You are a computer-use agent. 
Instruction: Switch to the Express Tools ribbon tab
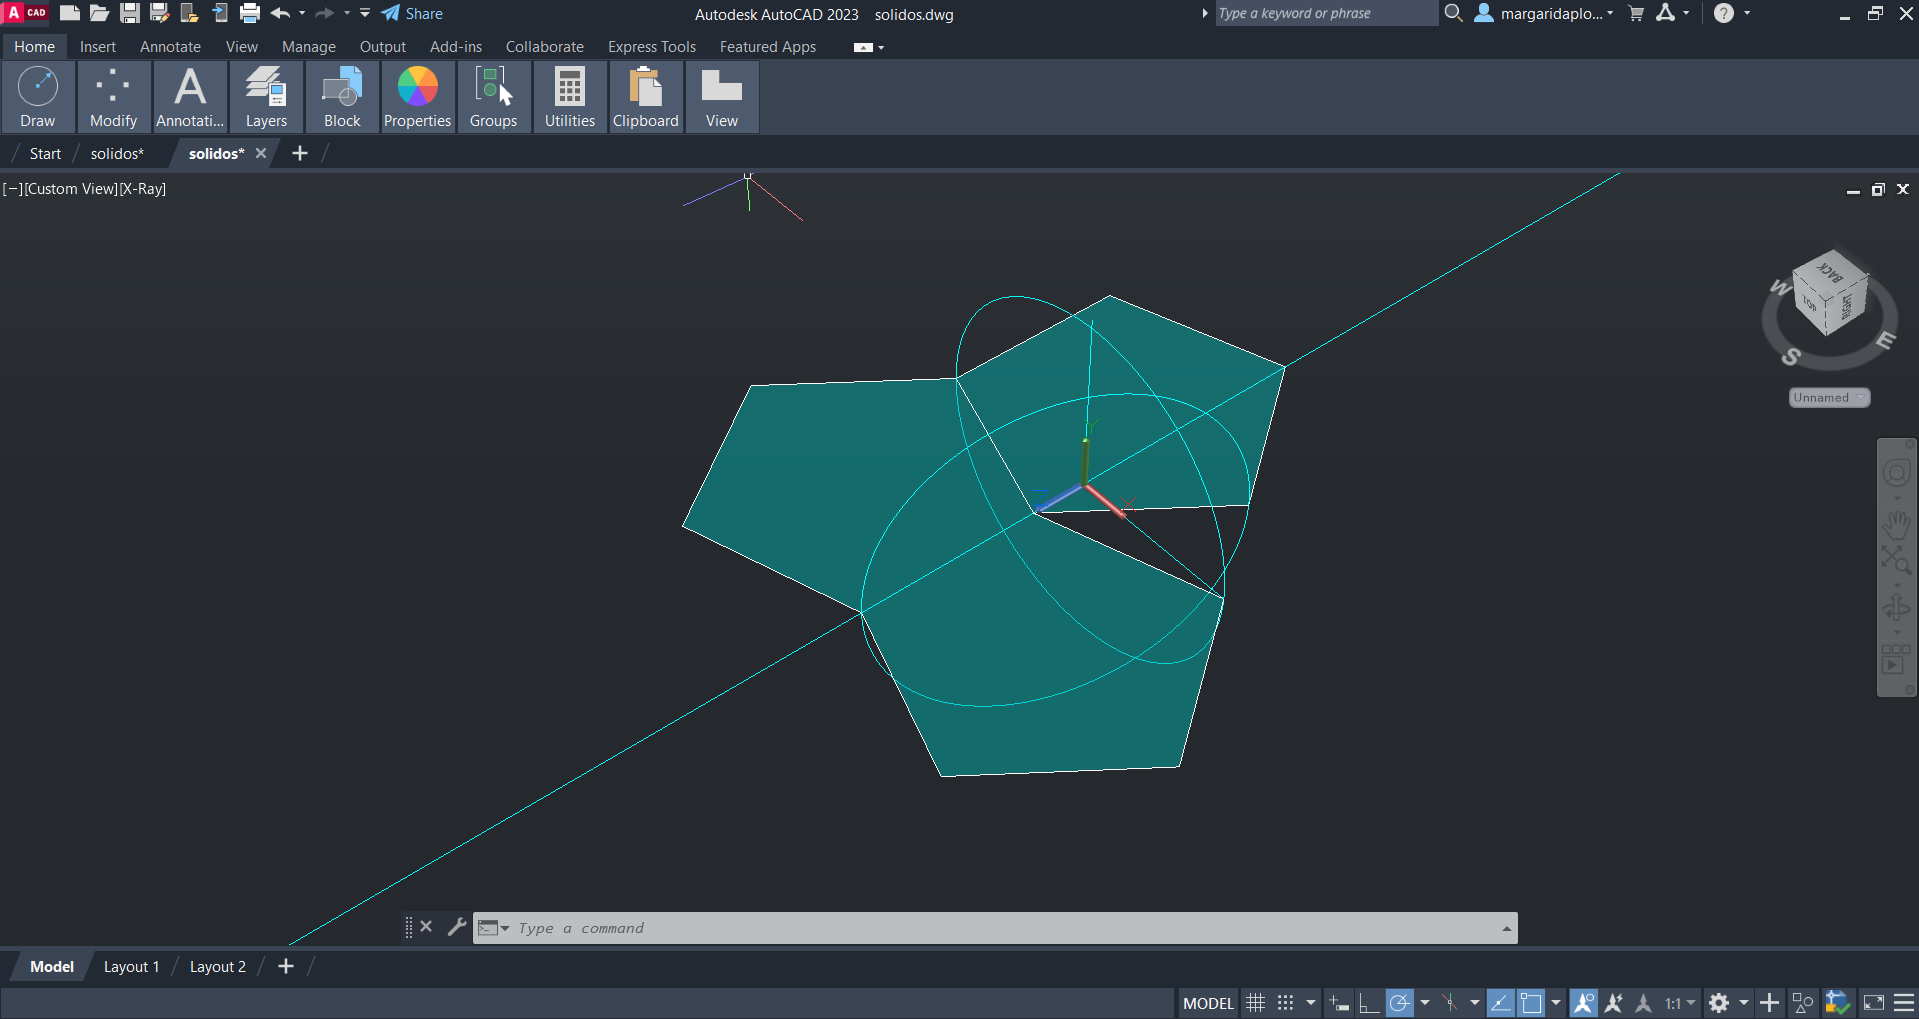[651, 47]
